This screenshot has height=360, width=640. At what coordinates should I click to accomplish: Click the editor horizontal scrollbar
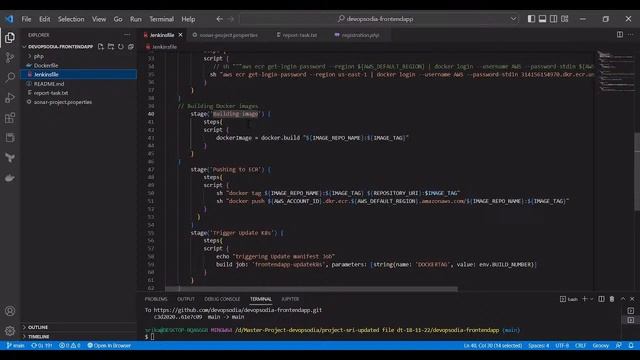click(311, 289)
